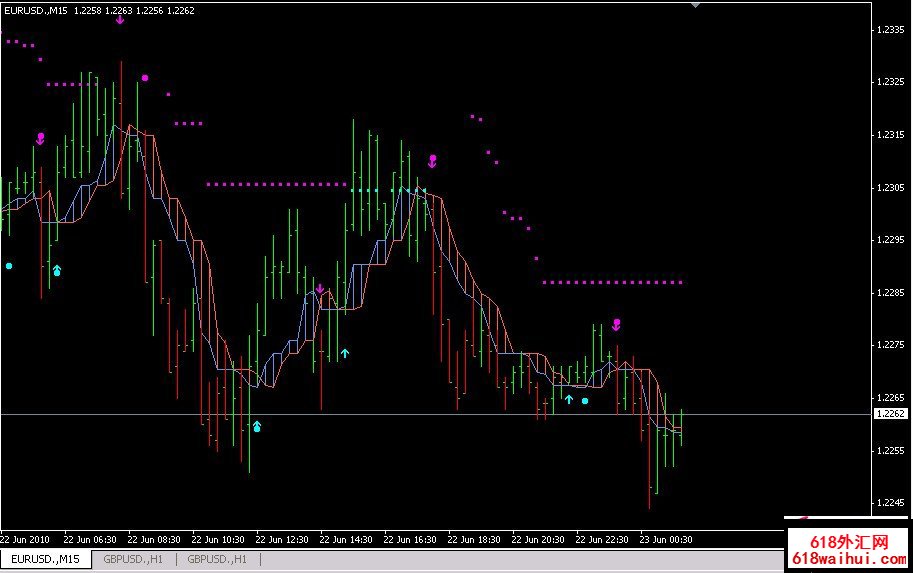
Task: Select the 1.2245 price scale label
Action: click(x=890, y=503)
